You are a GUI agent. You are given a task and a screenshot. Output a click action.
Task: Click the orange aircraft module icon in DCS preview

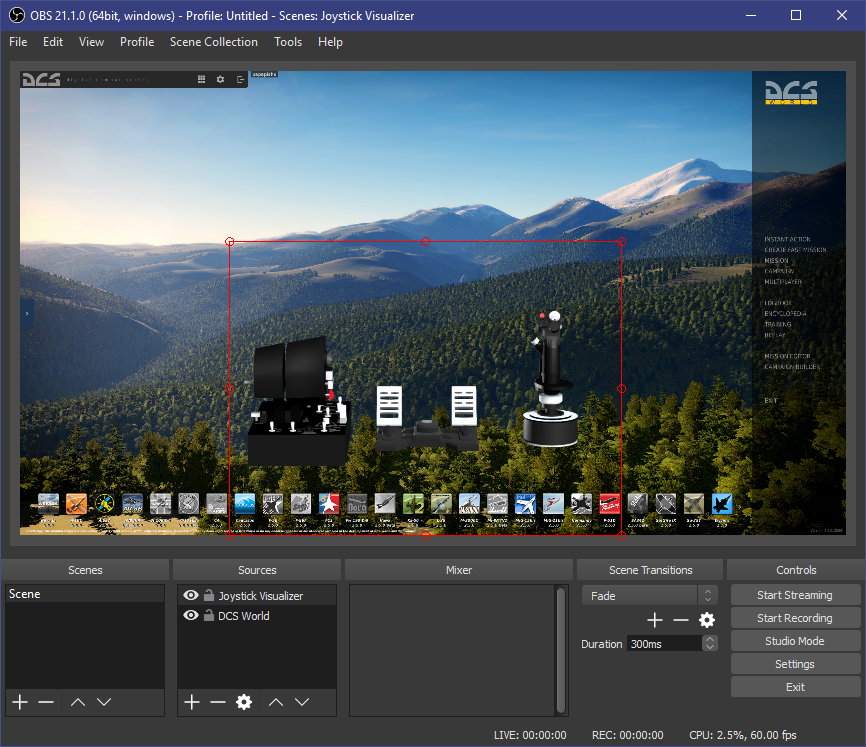(76, 504)
